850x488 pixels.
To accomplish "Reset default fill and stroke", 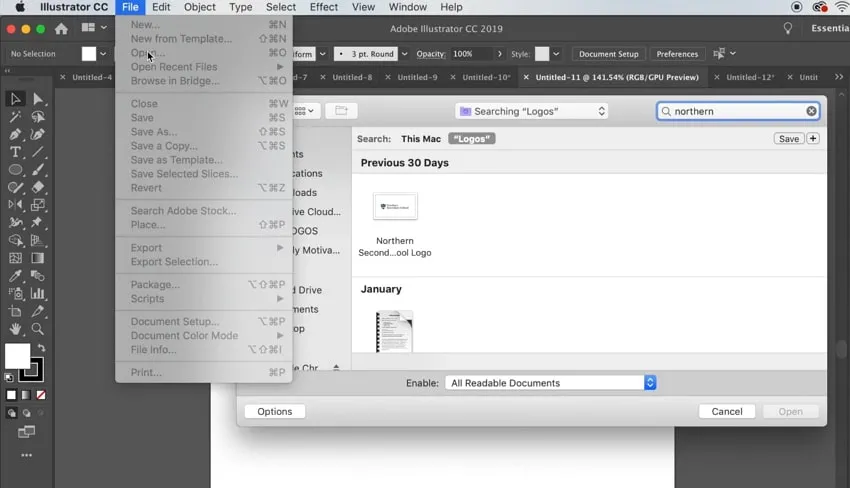I will pyautogui.click(x=9, y=377).
